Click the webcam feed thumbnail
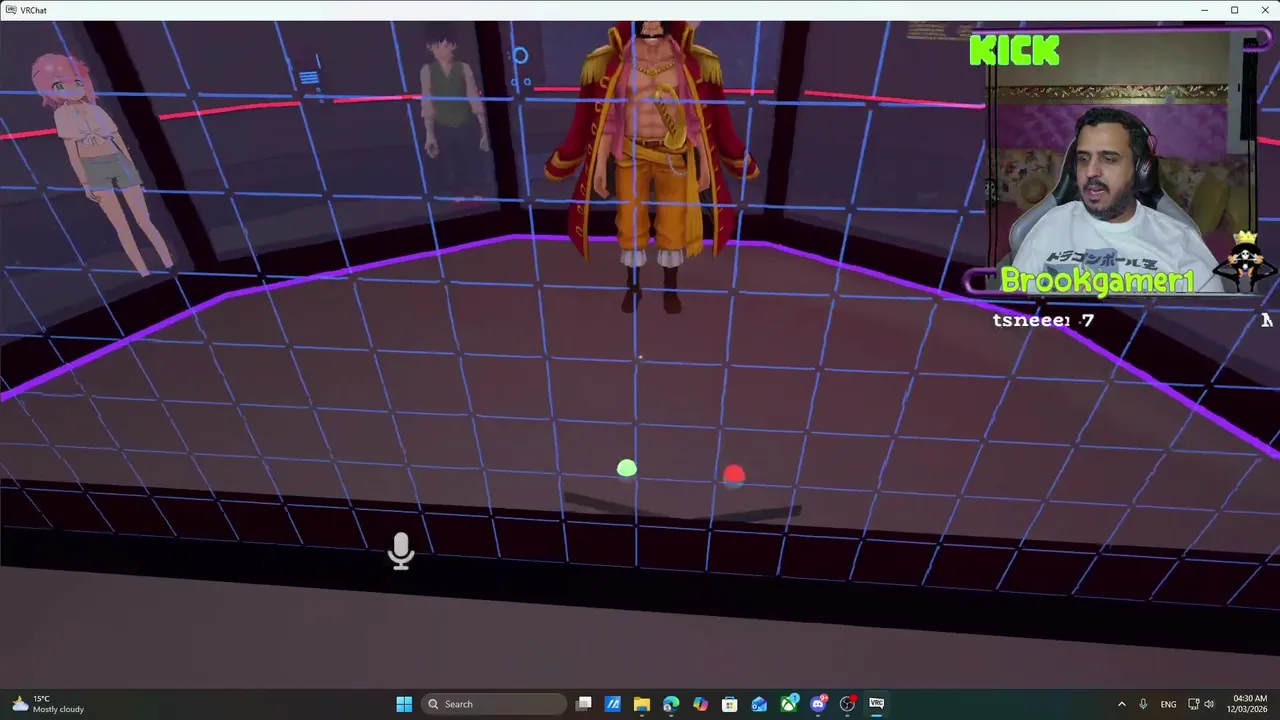This screenshot has height=720, width=1280. [x=1120, y=165]
